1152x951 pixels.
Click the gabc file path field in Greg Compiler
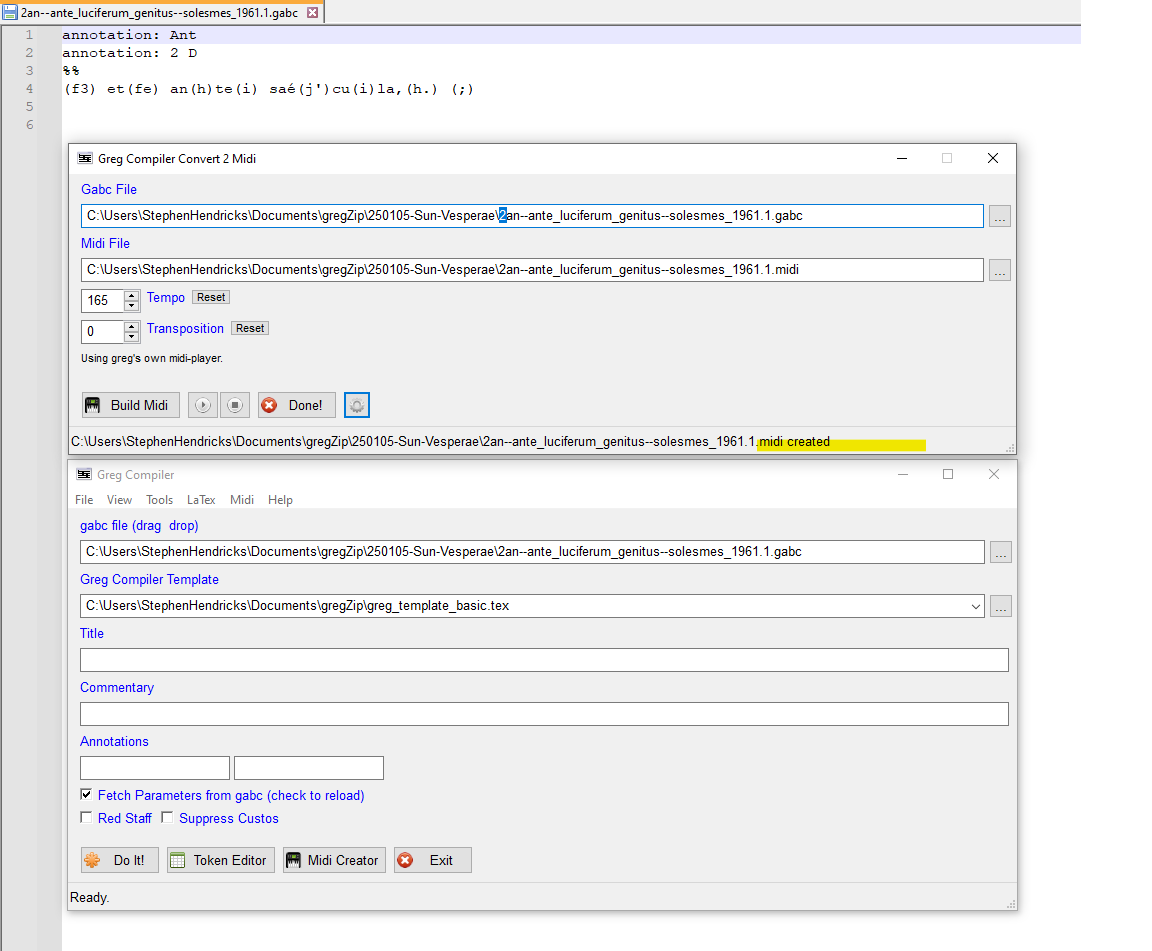tap(532, 552)
